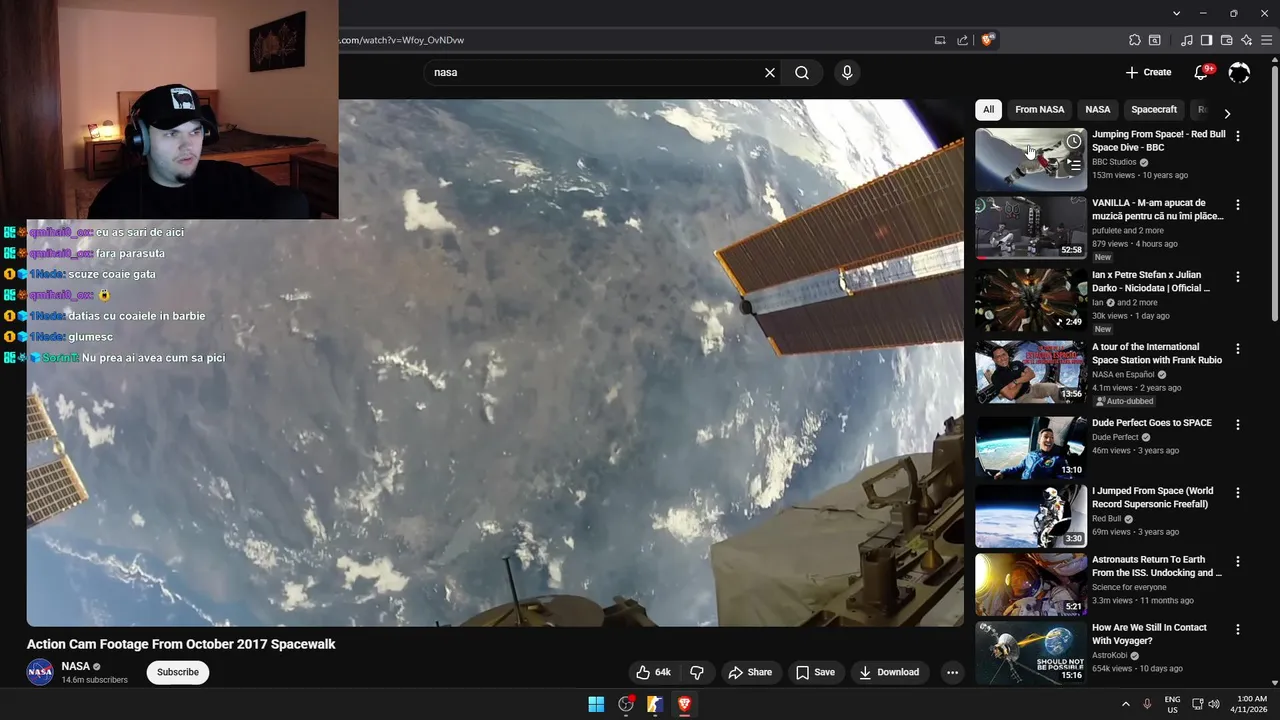Image resolution: width=1280 pixels, height=720 pixels.
Task: Click the watch later clock on first thumbnail
Action: (1074, 141)
